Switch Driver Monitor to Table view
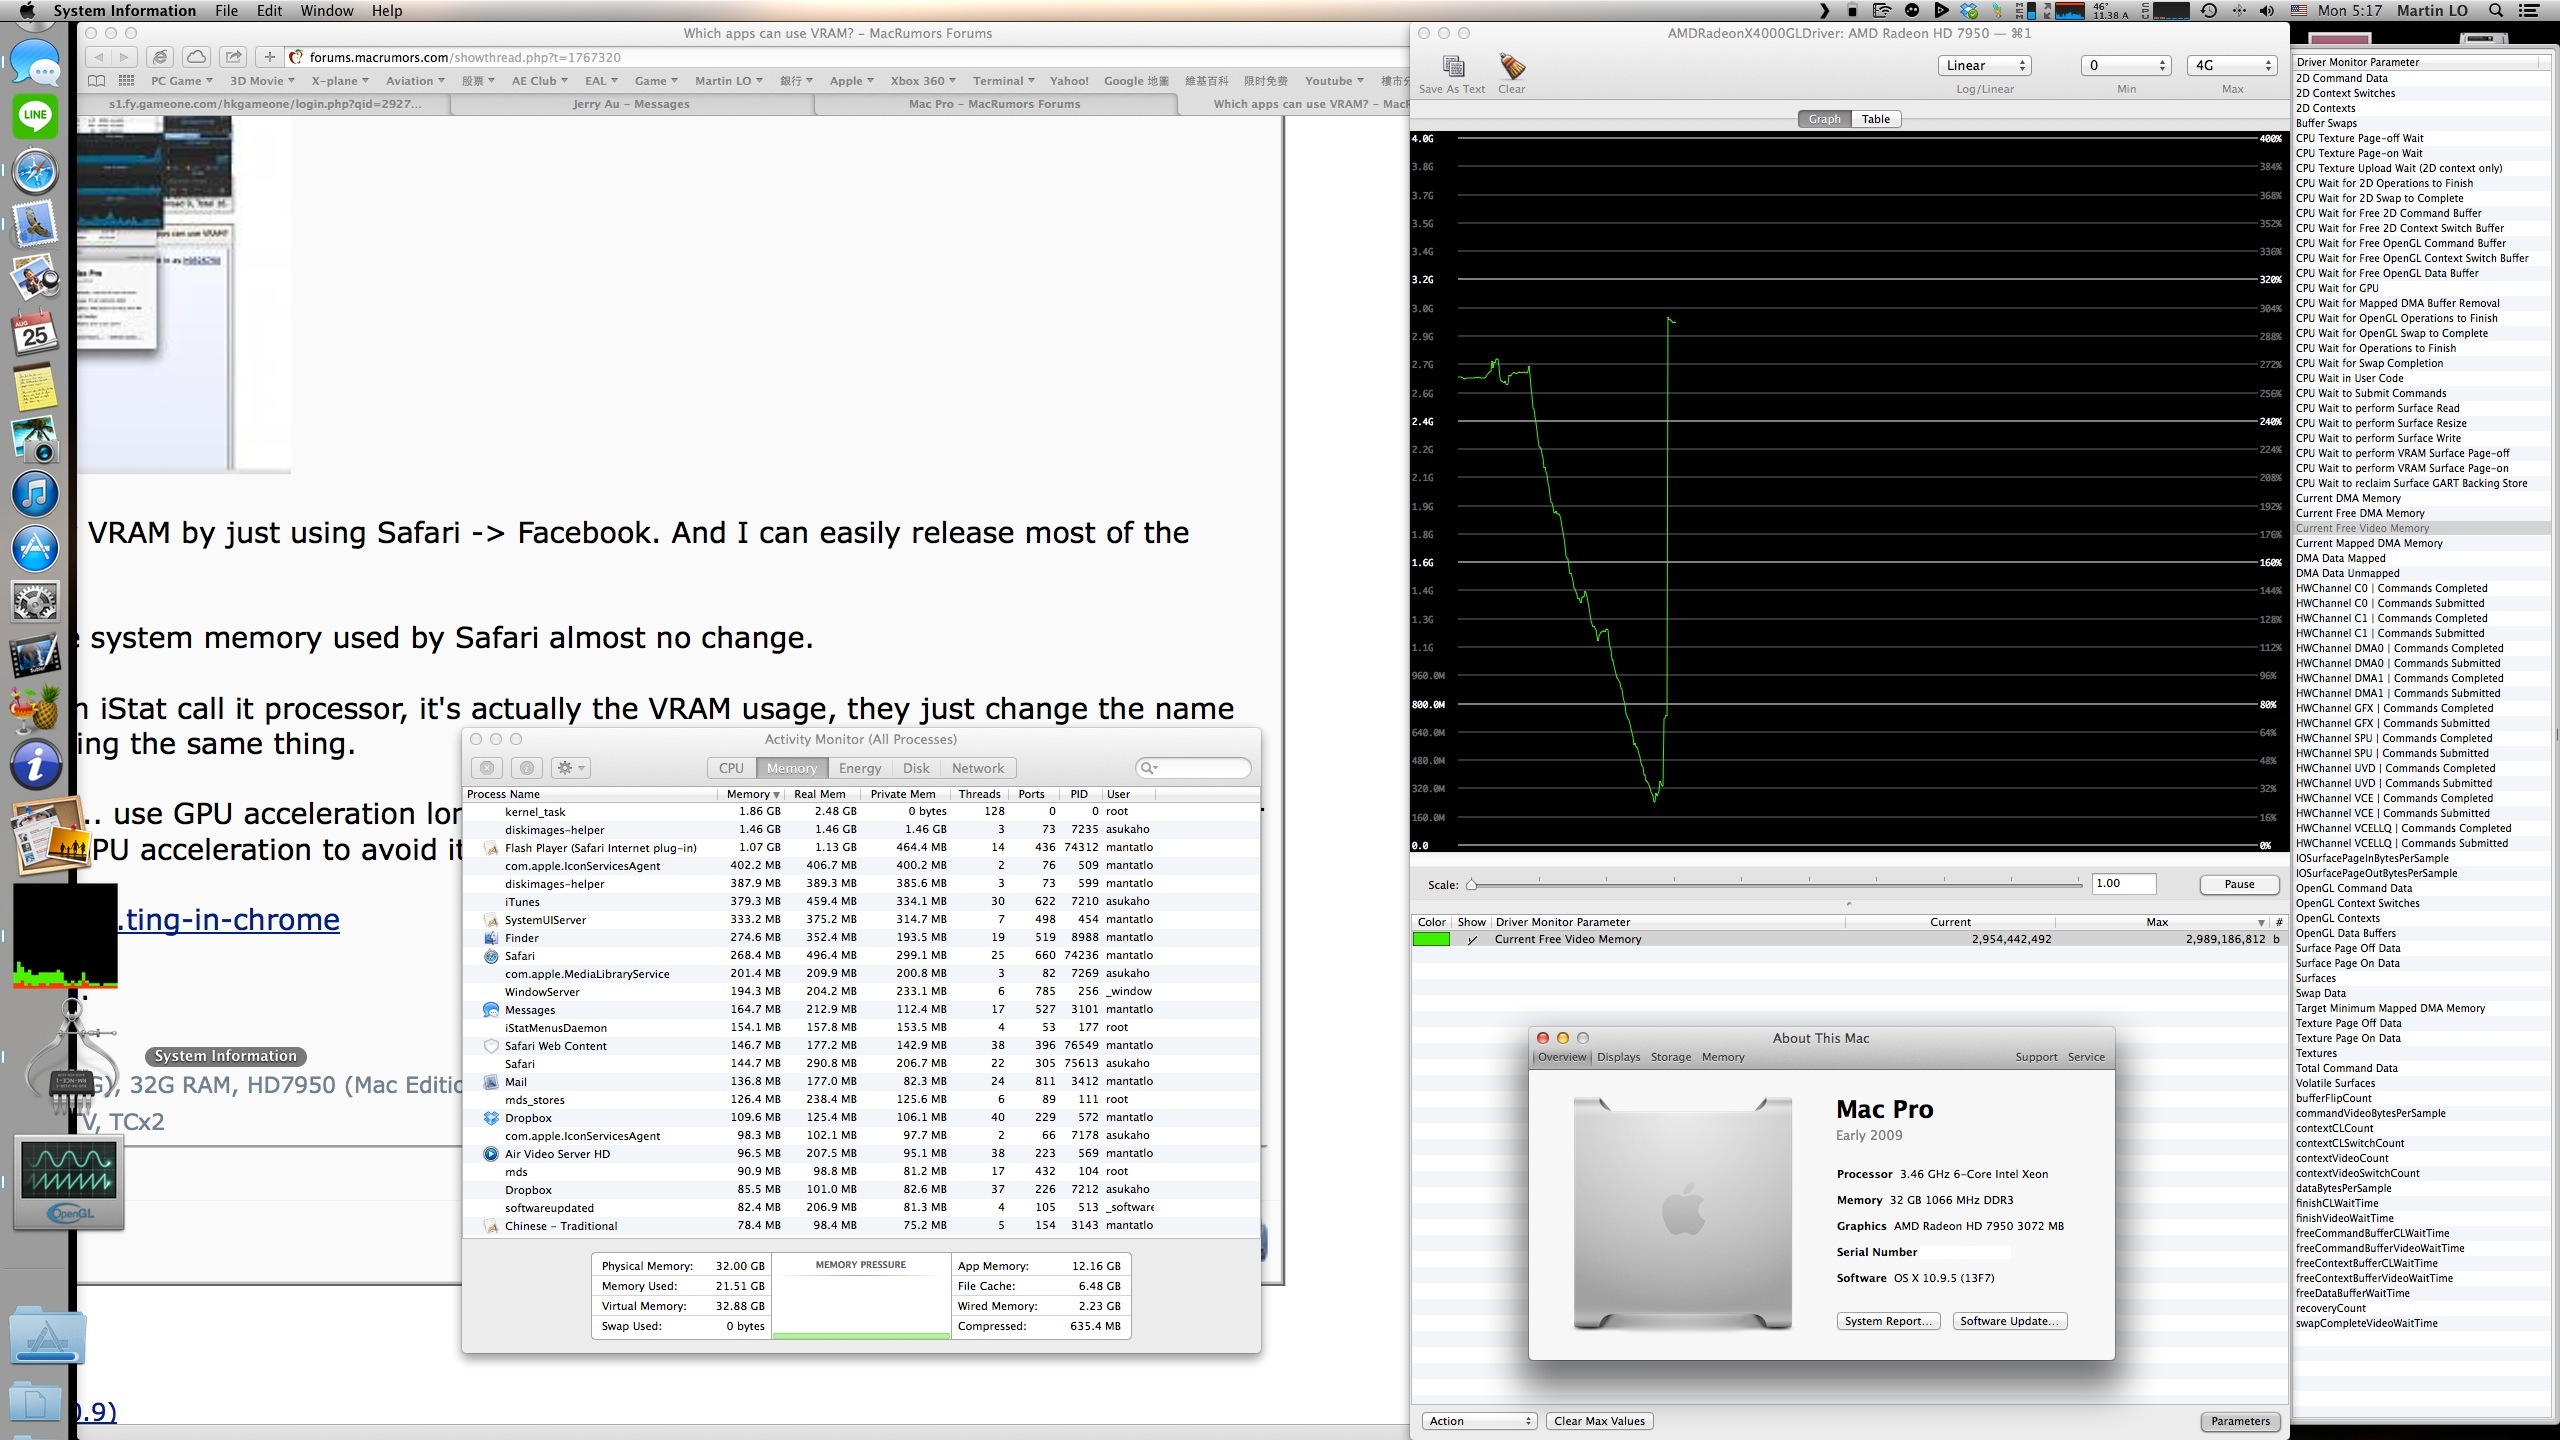Viewport: 2560px width, 1440px height. pos(1875,119)
